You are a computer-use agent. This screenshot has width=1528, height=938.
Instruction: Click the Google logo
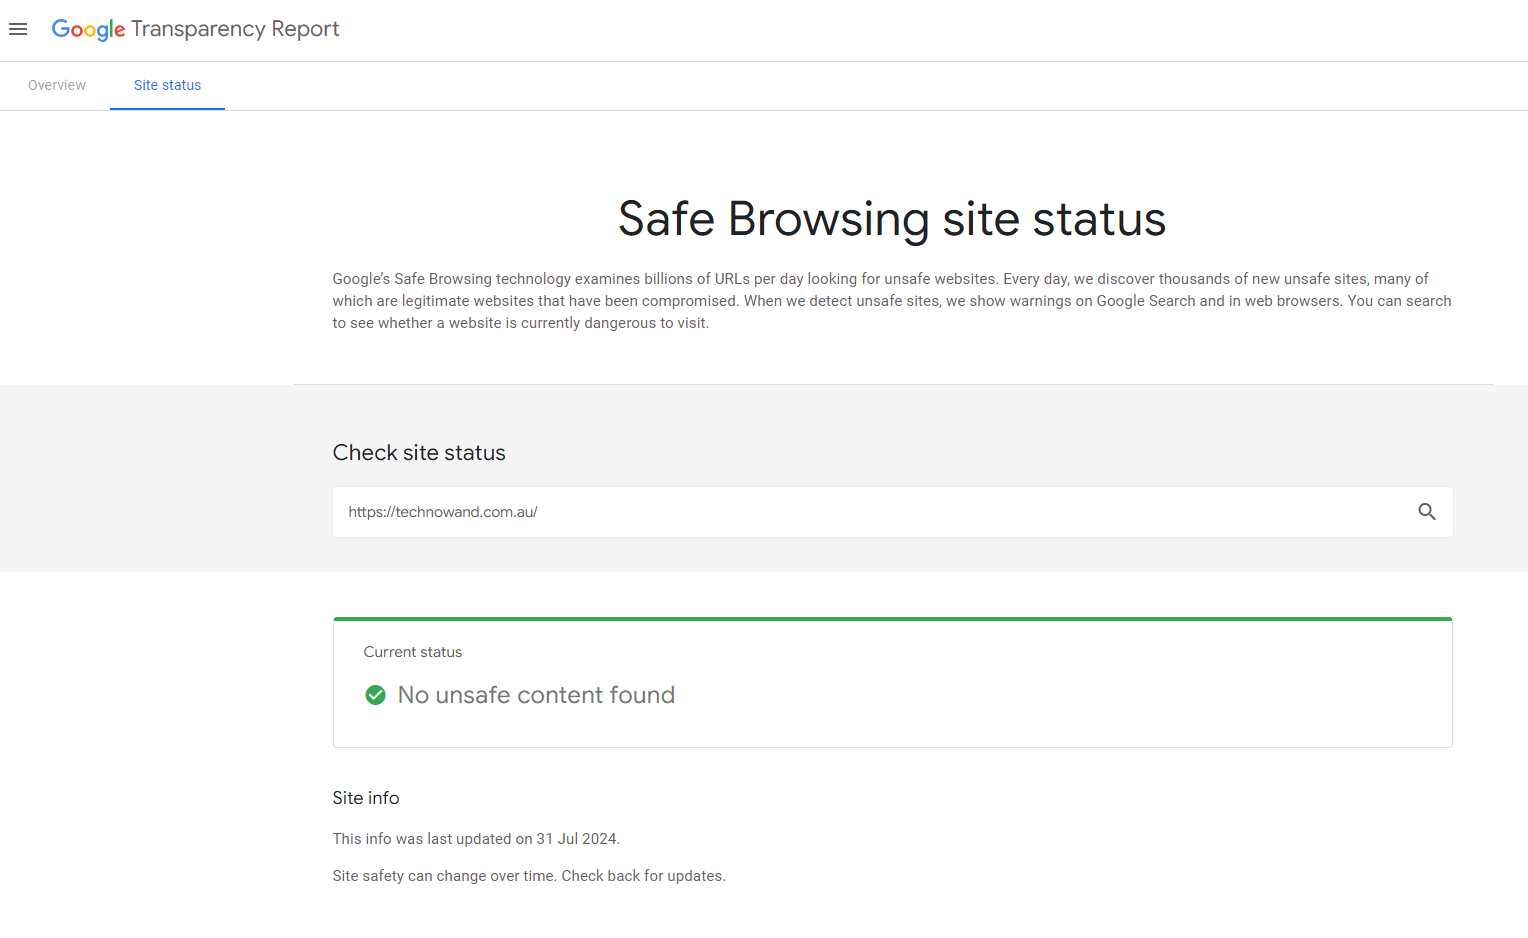pyautogui.click(x=88, y=29)
